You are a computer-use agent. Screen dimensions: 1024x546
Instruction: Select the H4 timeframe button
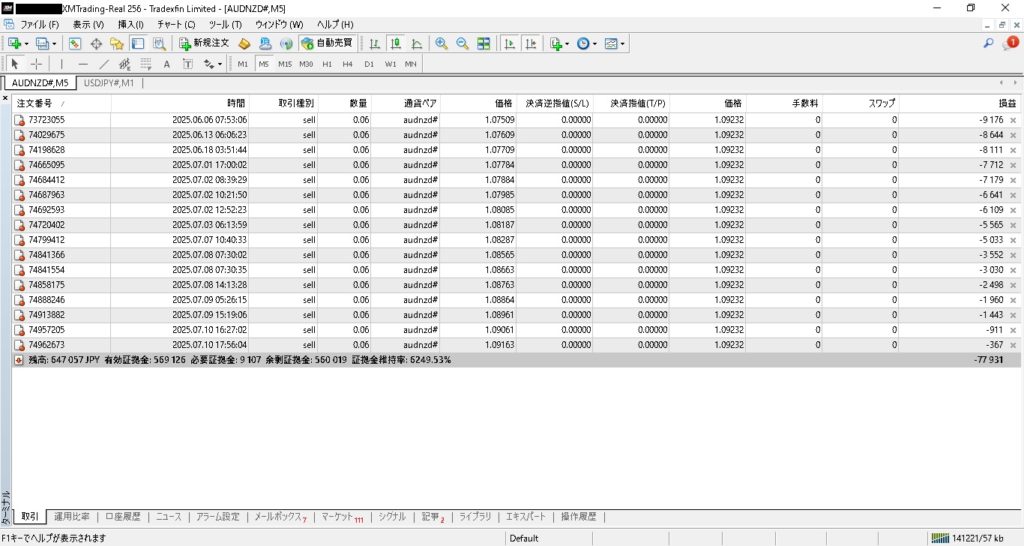(347, 64)
